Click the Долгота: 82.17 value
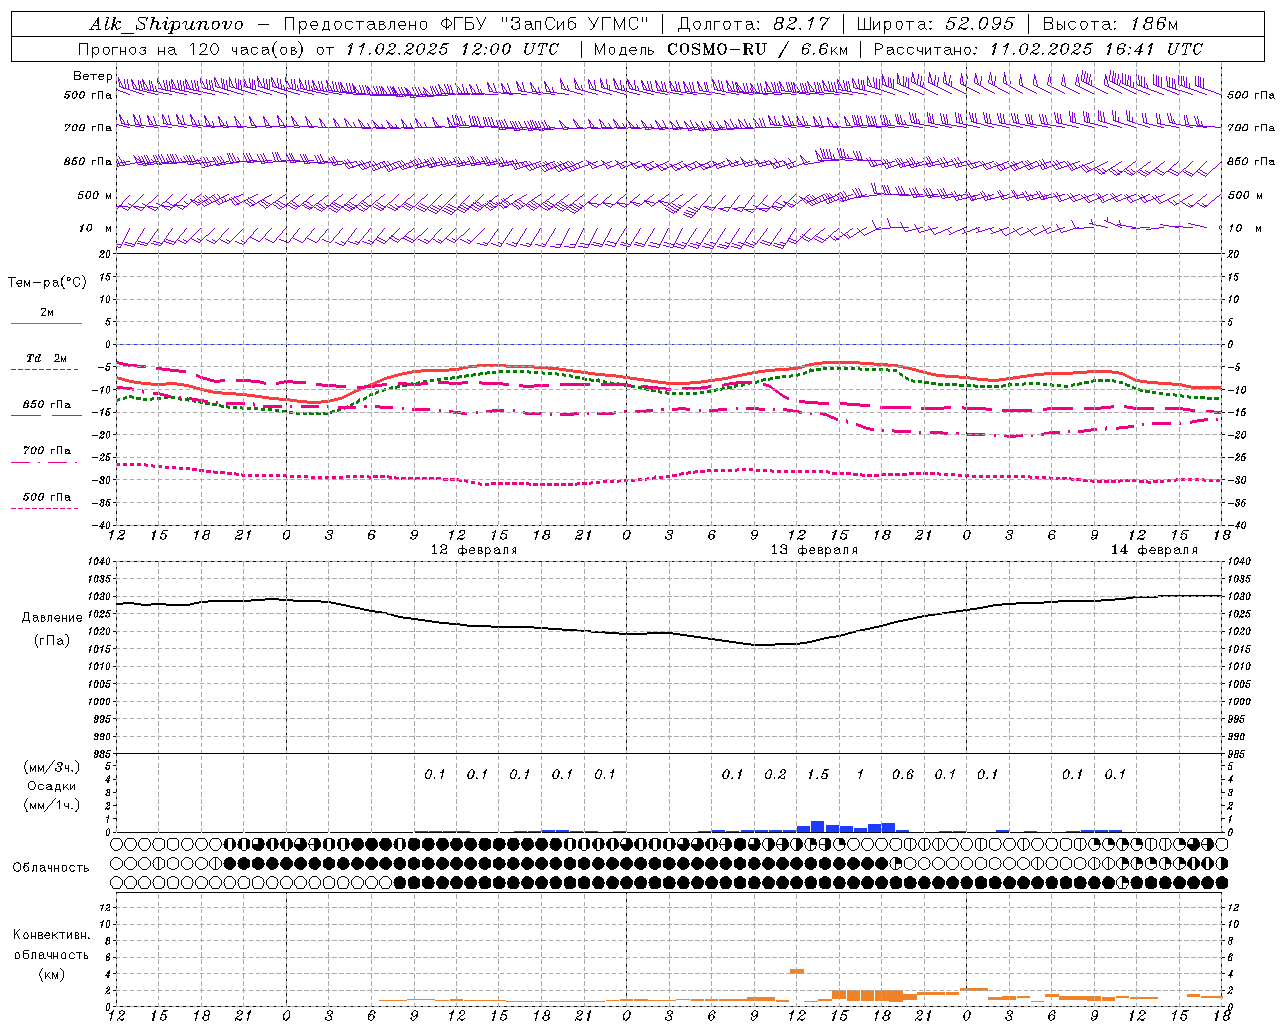Image resolution: width=1280 pixels, height=1024 pixels. pyautogui.click(x=753, y=24)
